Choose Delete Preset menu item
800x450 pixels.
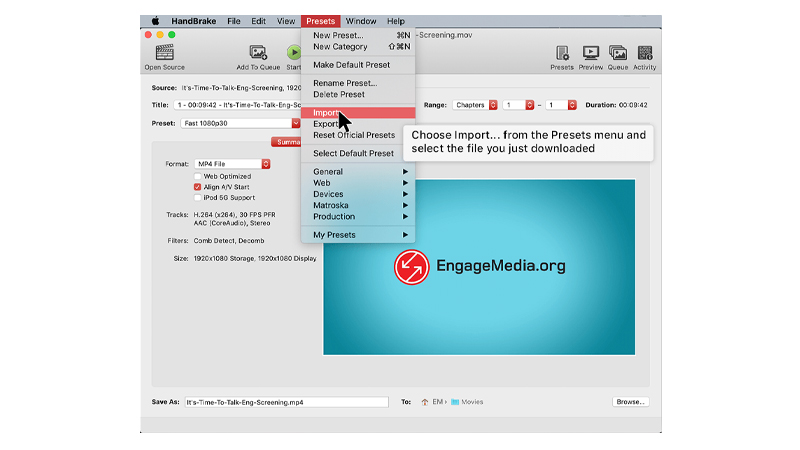(x=358, y=94)
